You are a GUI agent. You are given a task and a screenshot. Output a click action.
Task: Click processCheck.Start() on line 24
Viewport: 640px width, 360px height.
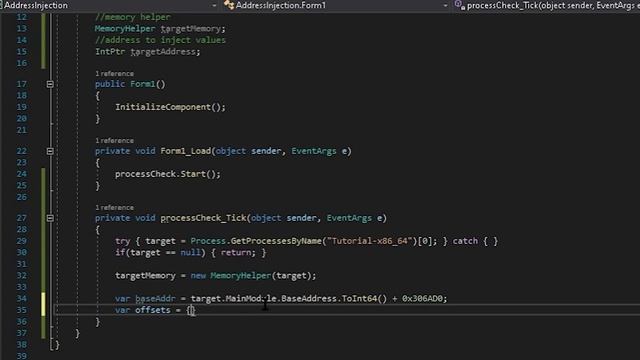pos(167,174)
